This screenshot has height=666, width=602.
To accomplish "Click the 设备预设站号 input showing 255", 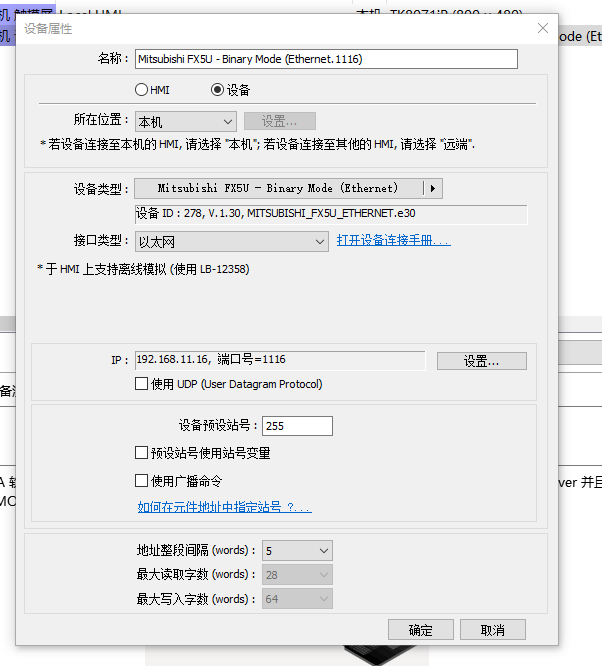I will (297, 426).
